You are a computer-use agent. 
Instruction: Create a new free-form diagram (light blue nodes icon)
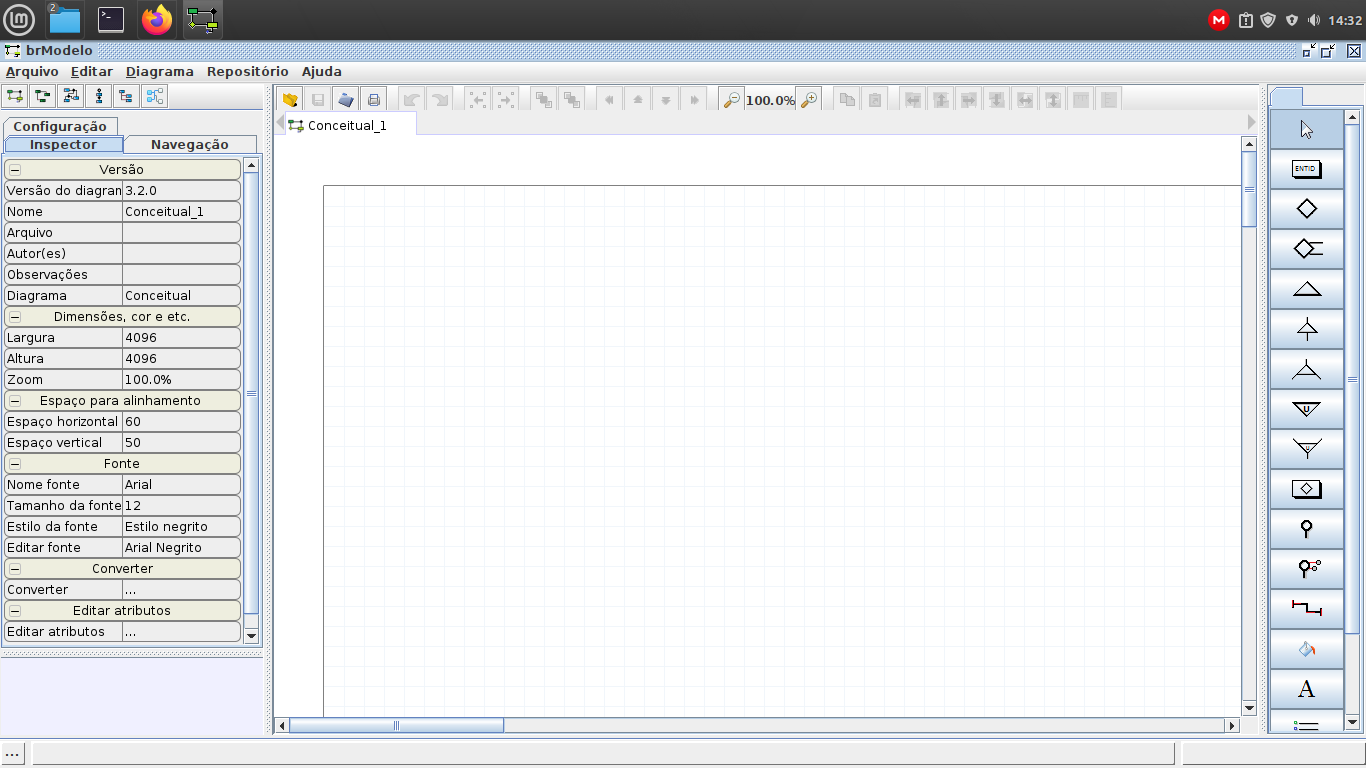coord(154,97)
